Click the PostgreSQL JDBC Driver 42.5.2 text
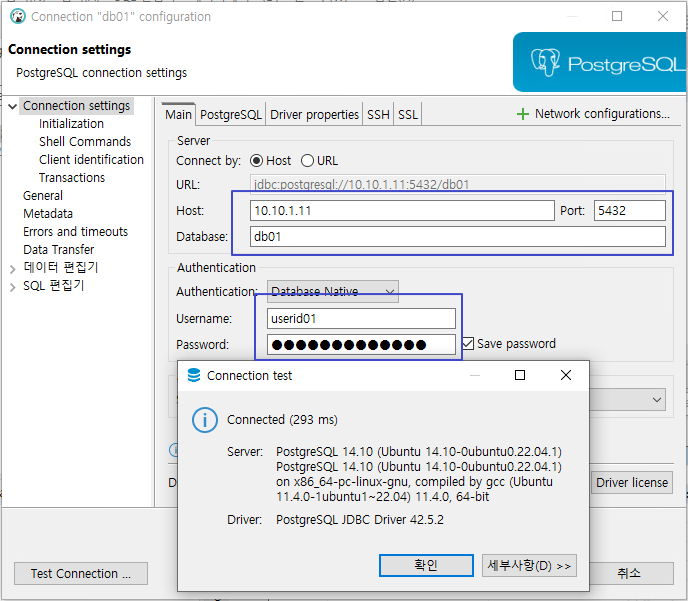The height and width of the screenshot is (601, 688). [360, 520]
